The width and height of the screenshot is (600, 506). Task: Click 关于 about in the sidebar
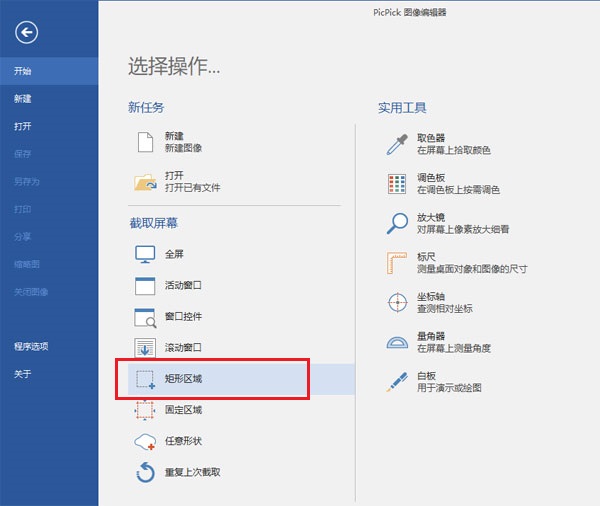[23, 374]
